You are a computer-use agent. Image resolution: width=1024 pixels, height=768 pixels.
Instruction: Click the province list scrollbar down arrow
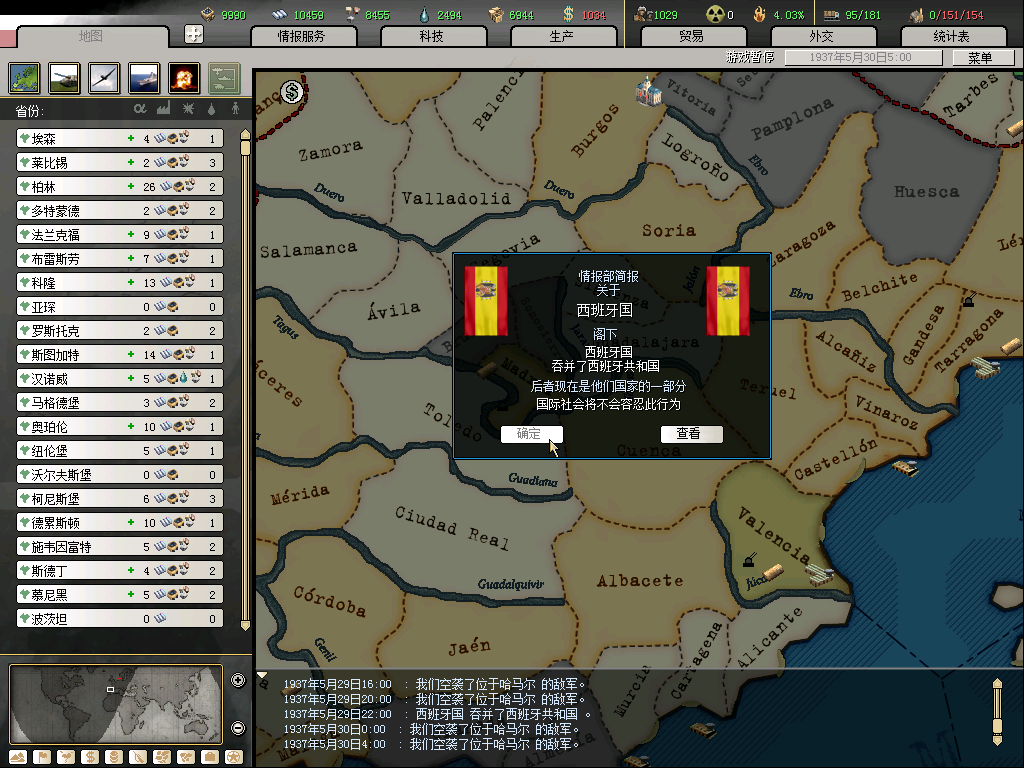click(x=246, y=626)
